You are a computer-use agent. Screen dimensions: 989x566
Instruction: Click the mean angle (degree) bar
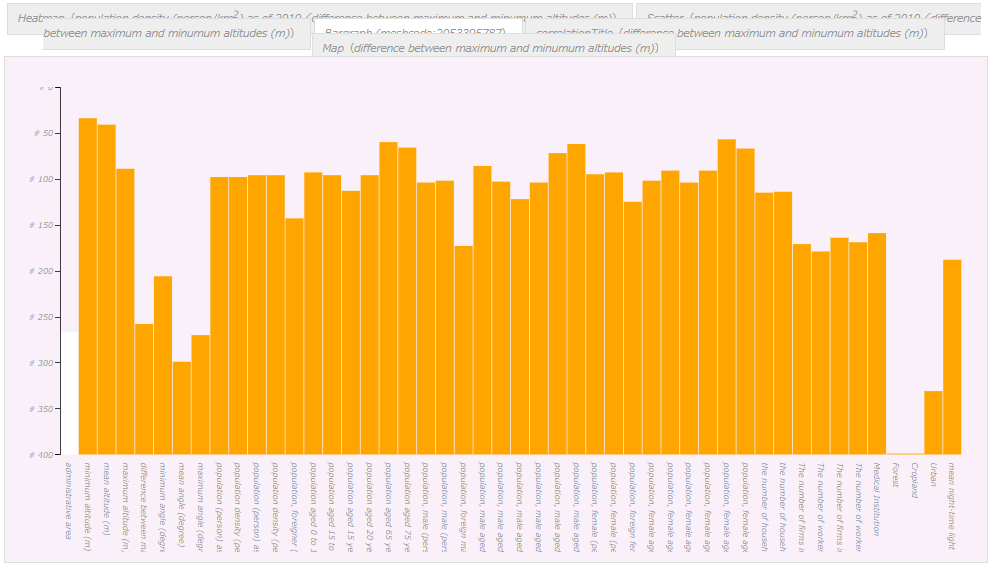click(182, 408)
